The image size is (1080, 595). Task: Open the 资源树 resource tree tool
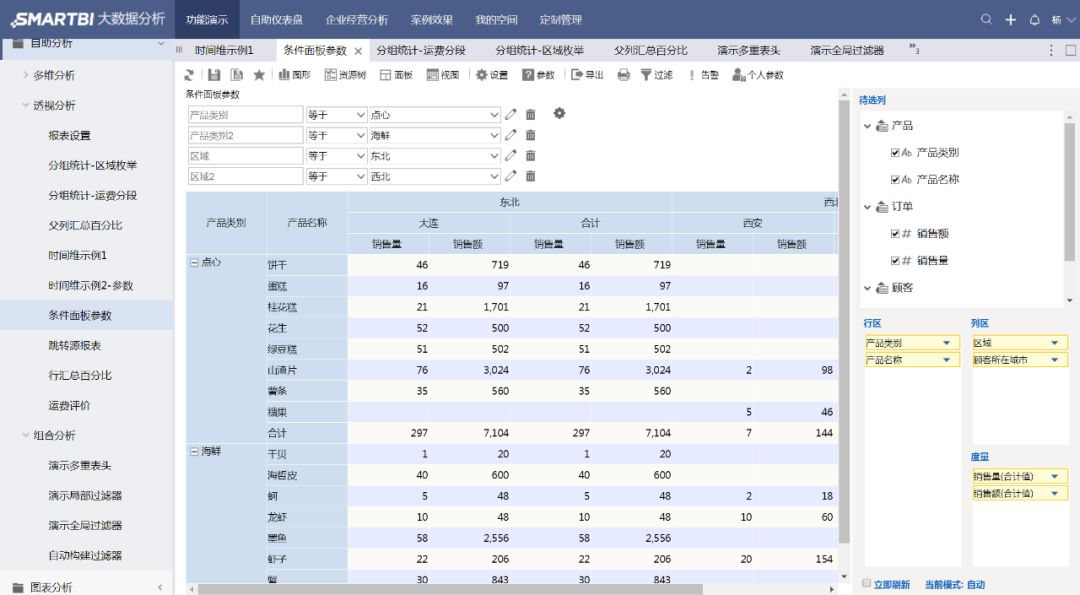point(345,75)
